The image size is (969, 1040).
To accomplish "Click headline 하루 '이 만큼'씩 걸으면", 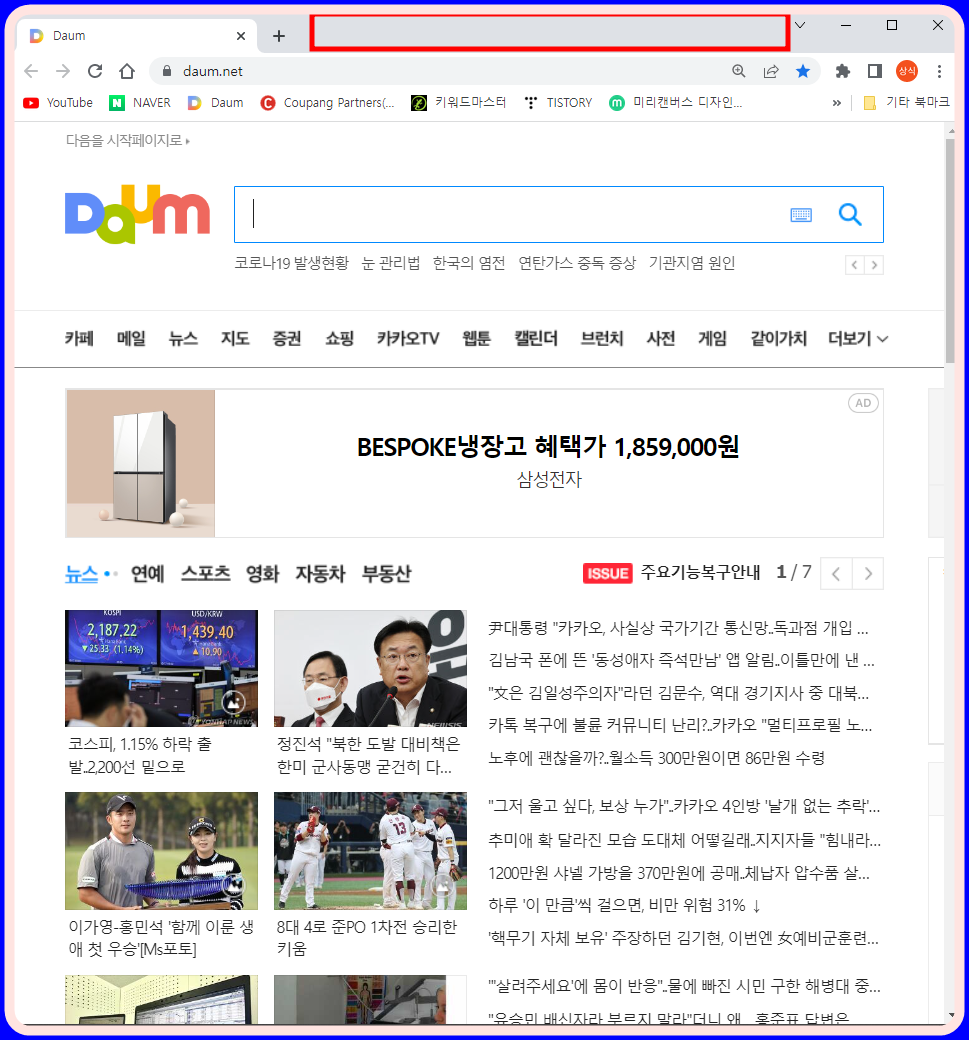I will (x=624, y=905).
